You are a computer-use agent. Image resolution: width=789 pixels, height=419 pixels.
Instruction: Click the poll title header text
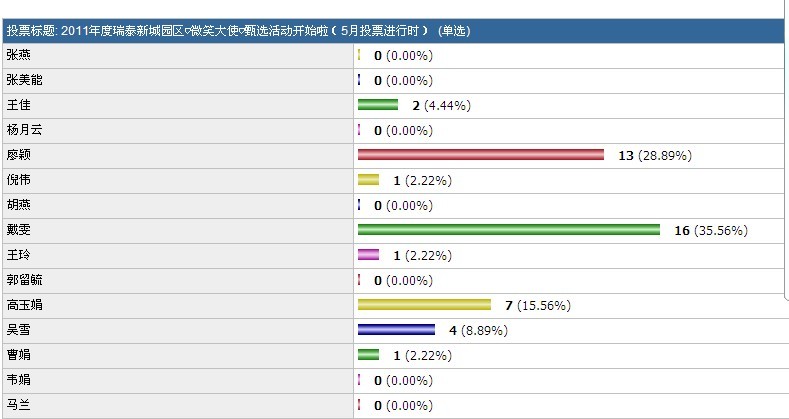point(238,31)
